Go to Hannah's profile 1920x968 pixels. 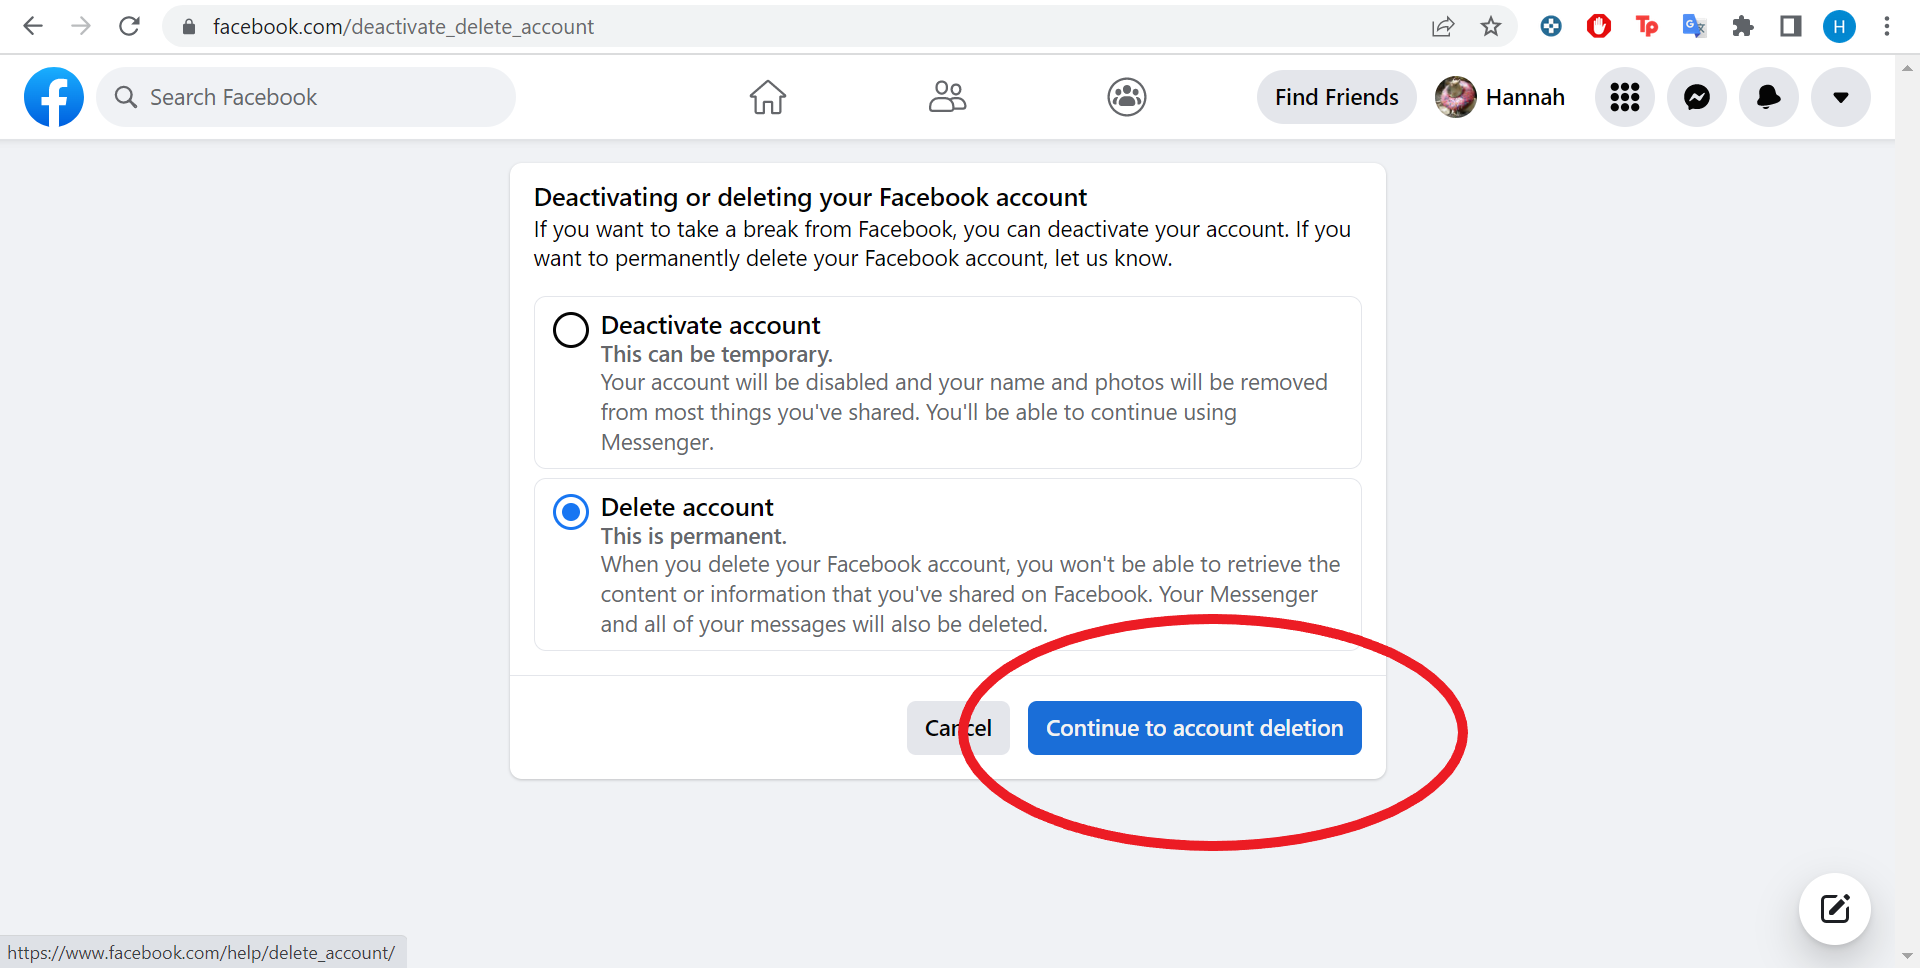pyautogui.click(x=1500, y=97)
